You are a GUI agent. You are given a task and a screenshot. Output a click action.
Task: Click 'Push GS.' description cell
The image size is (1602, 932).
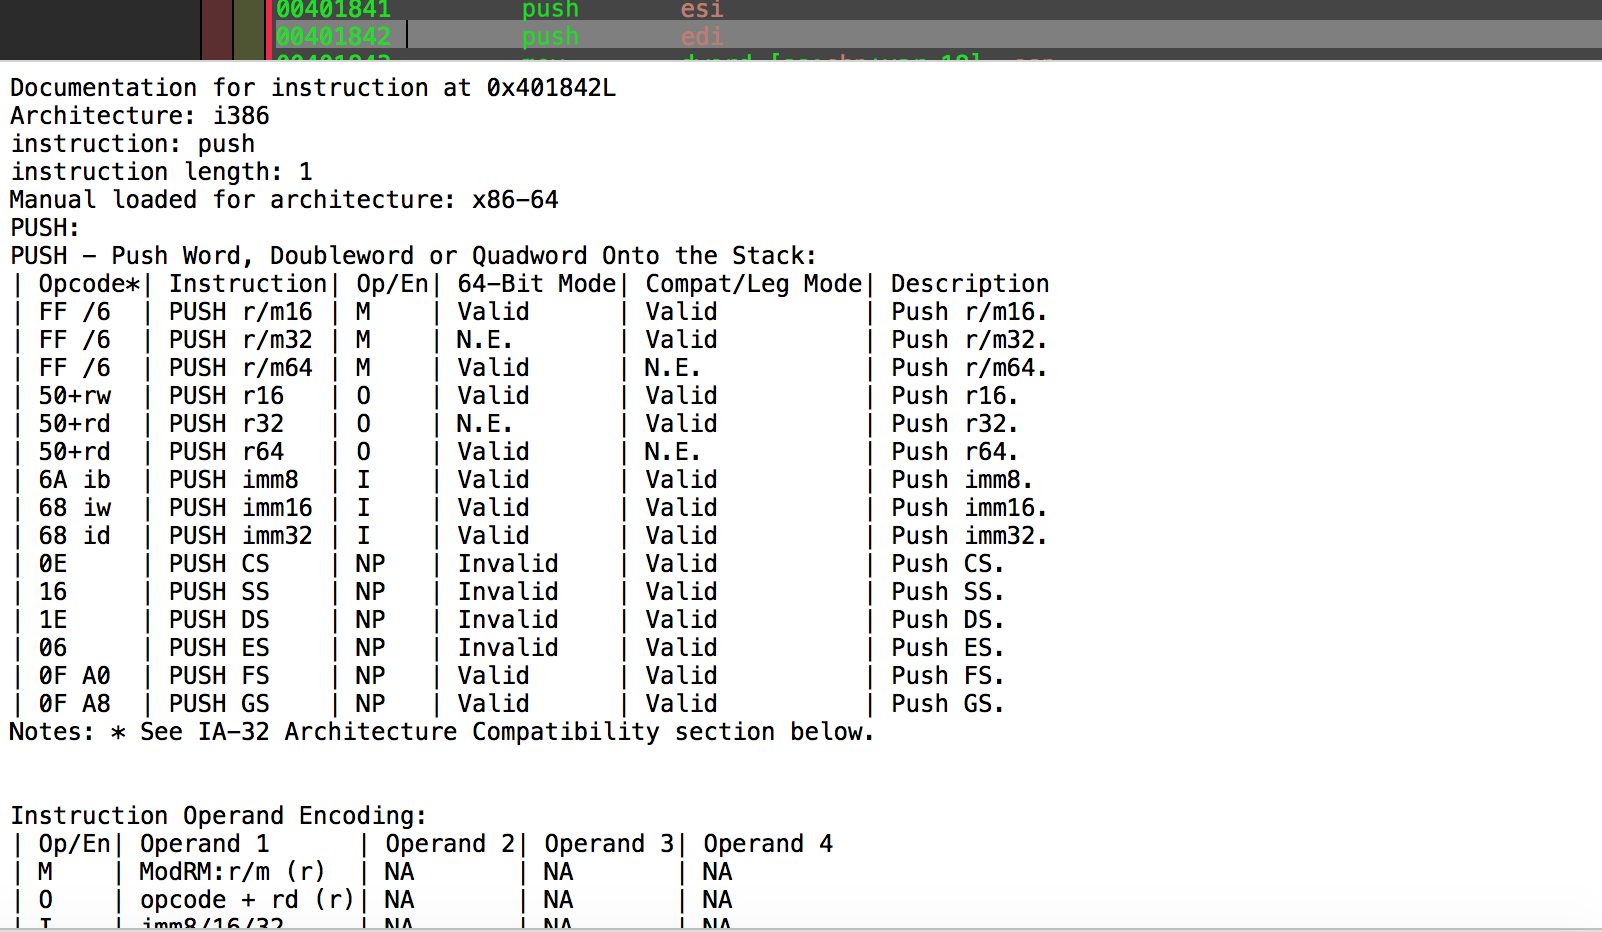948,704
